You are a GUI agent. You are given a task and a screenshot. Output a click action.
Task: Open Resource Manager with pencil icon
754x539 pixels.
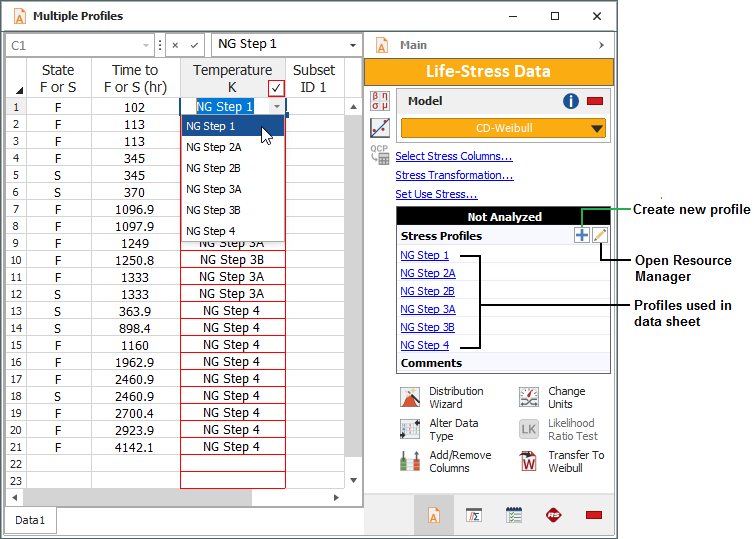[600, 235]
